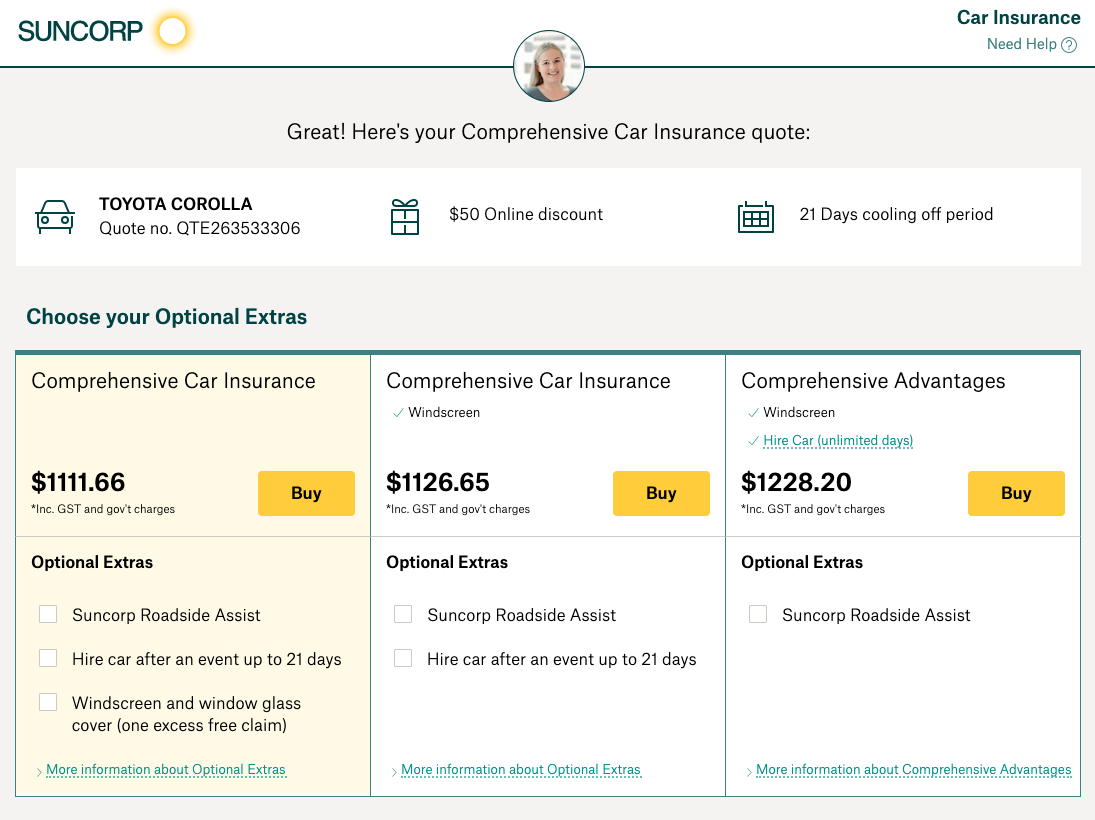Enable Suncorp Roadside Assist in the $1111.66 plan

(48, 614)
